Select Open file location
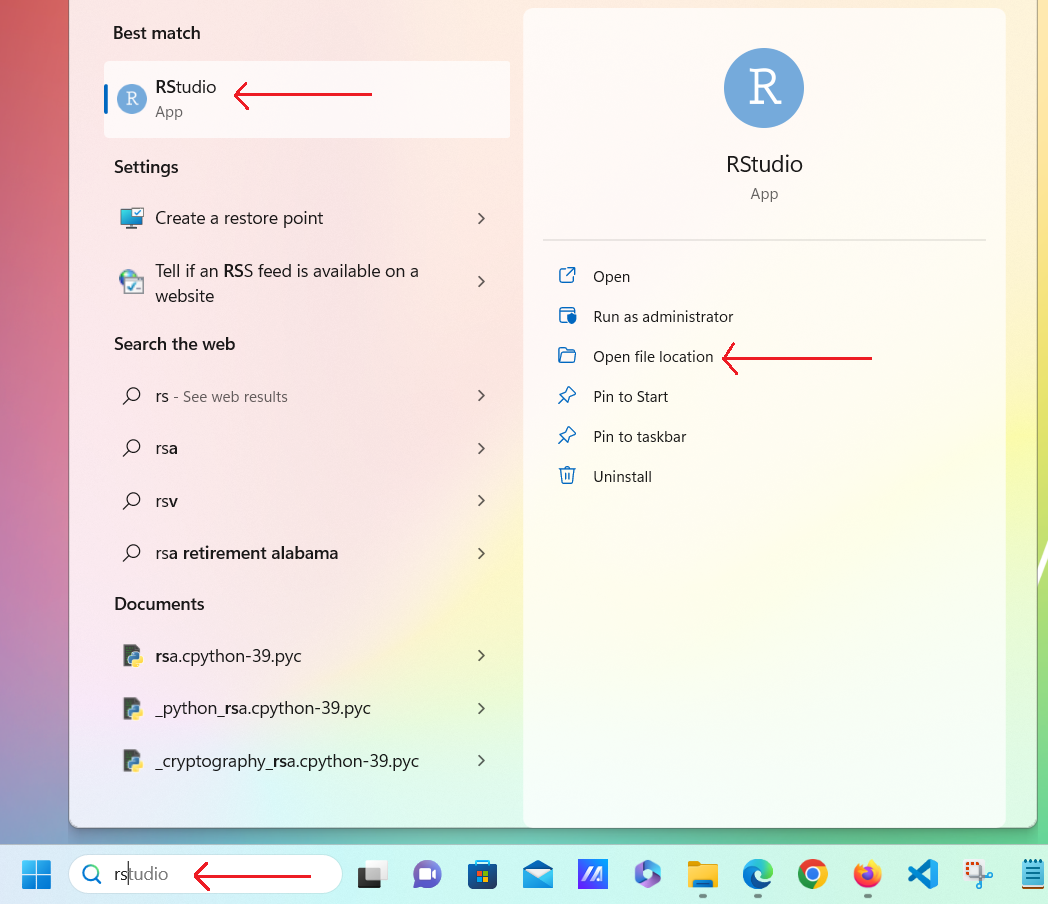This screenshot has width=1048, height=904. (x=653, y=357)
